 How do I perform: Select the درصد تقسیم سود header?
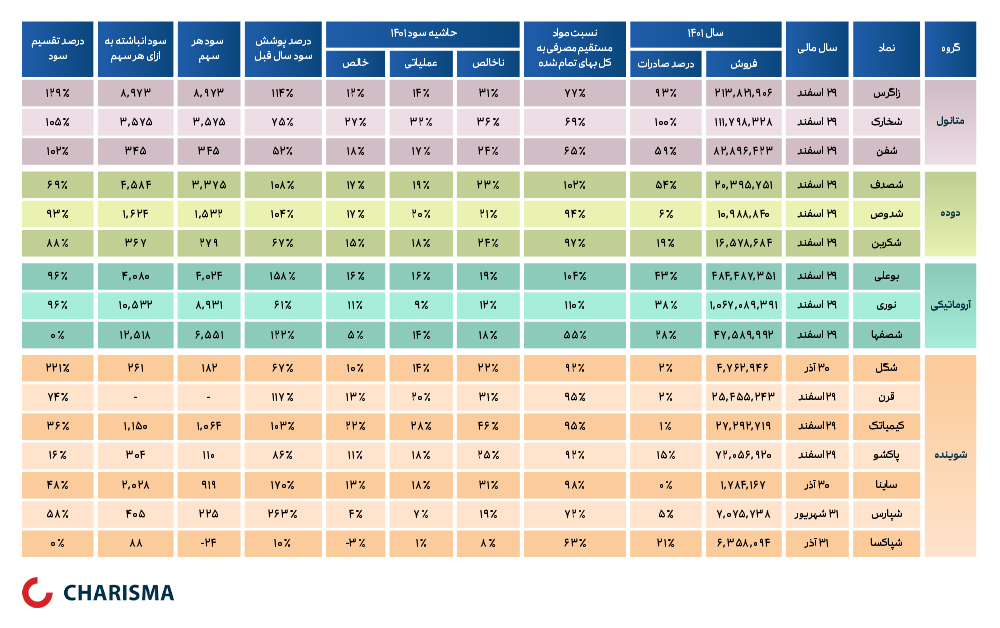[57, 49]
